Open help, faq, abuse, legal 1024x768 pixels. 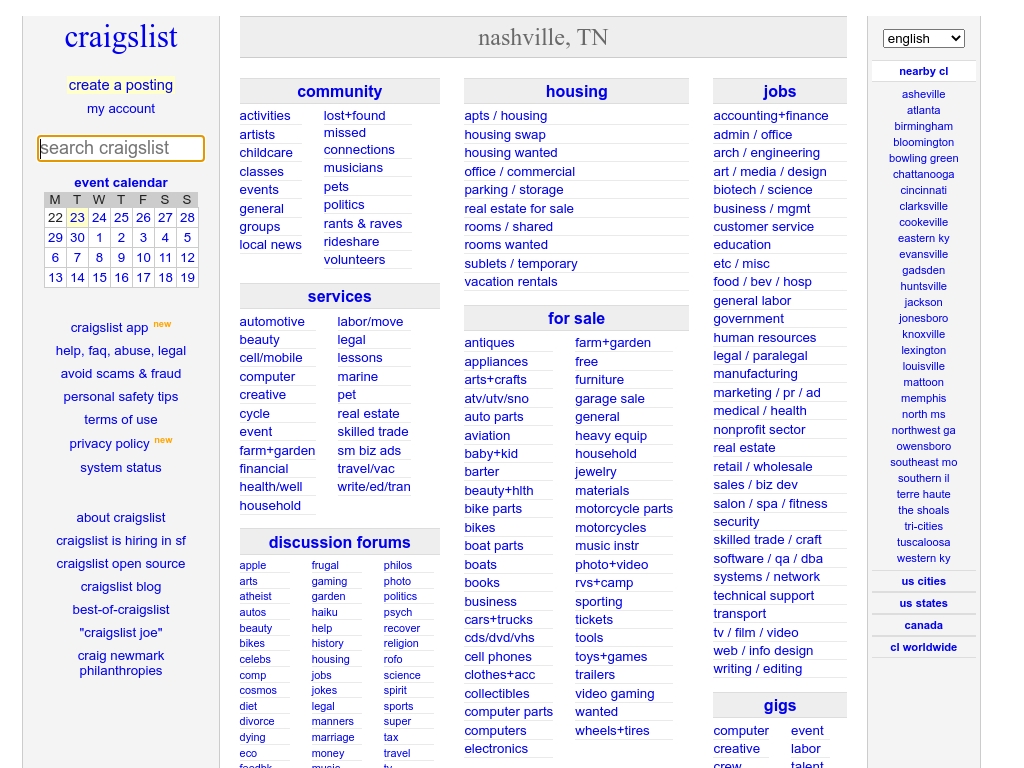point(121,351)
